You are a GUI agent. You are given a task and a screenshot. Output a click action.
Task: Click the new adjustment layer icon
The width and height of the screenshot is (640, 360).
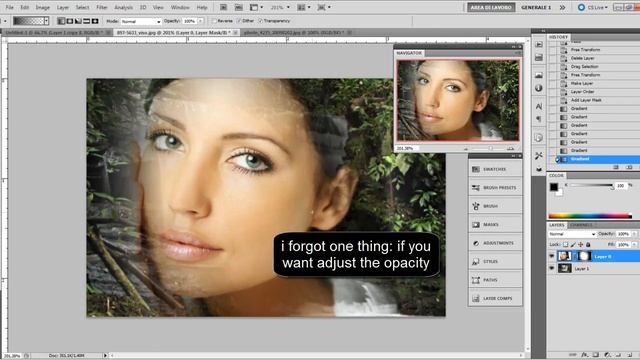pyautogui.click(x=607, y=355)
